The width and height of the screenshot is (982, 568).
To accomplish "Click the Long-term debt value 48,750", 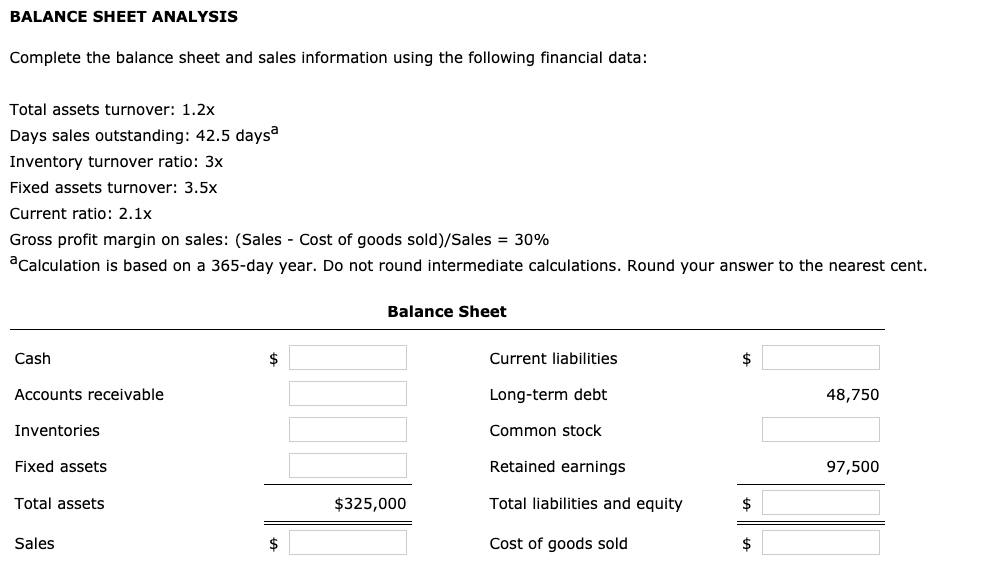I will 852,395.
